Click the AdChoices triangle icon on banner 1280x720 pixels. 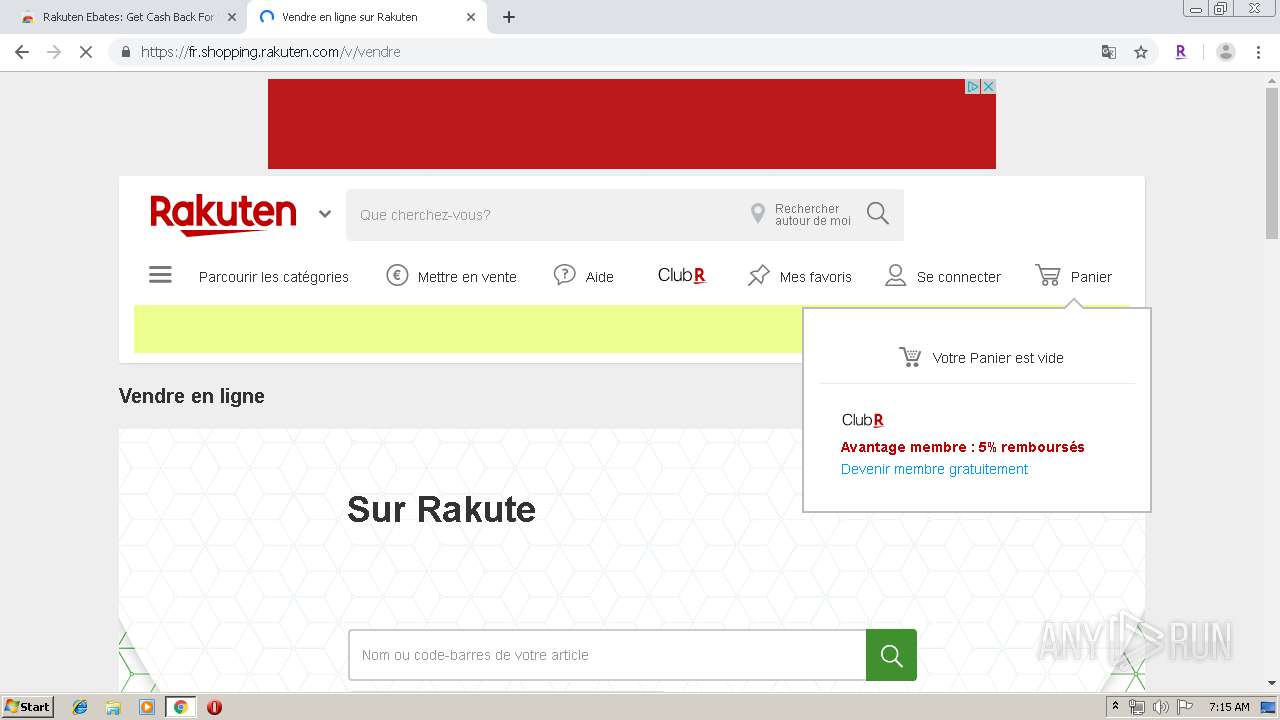click(972, 87)
